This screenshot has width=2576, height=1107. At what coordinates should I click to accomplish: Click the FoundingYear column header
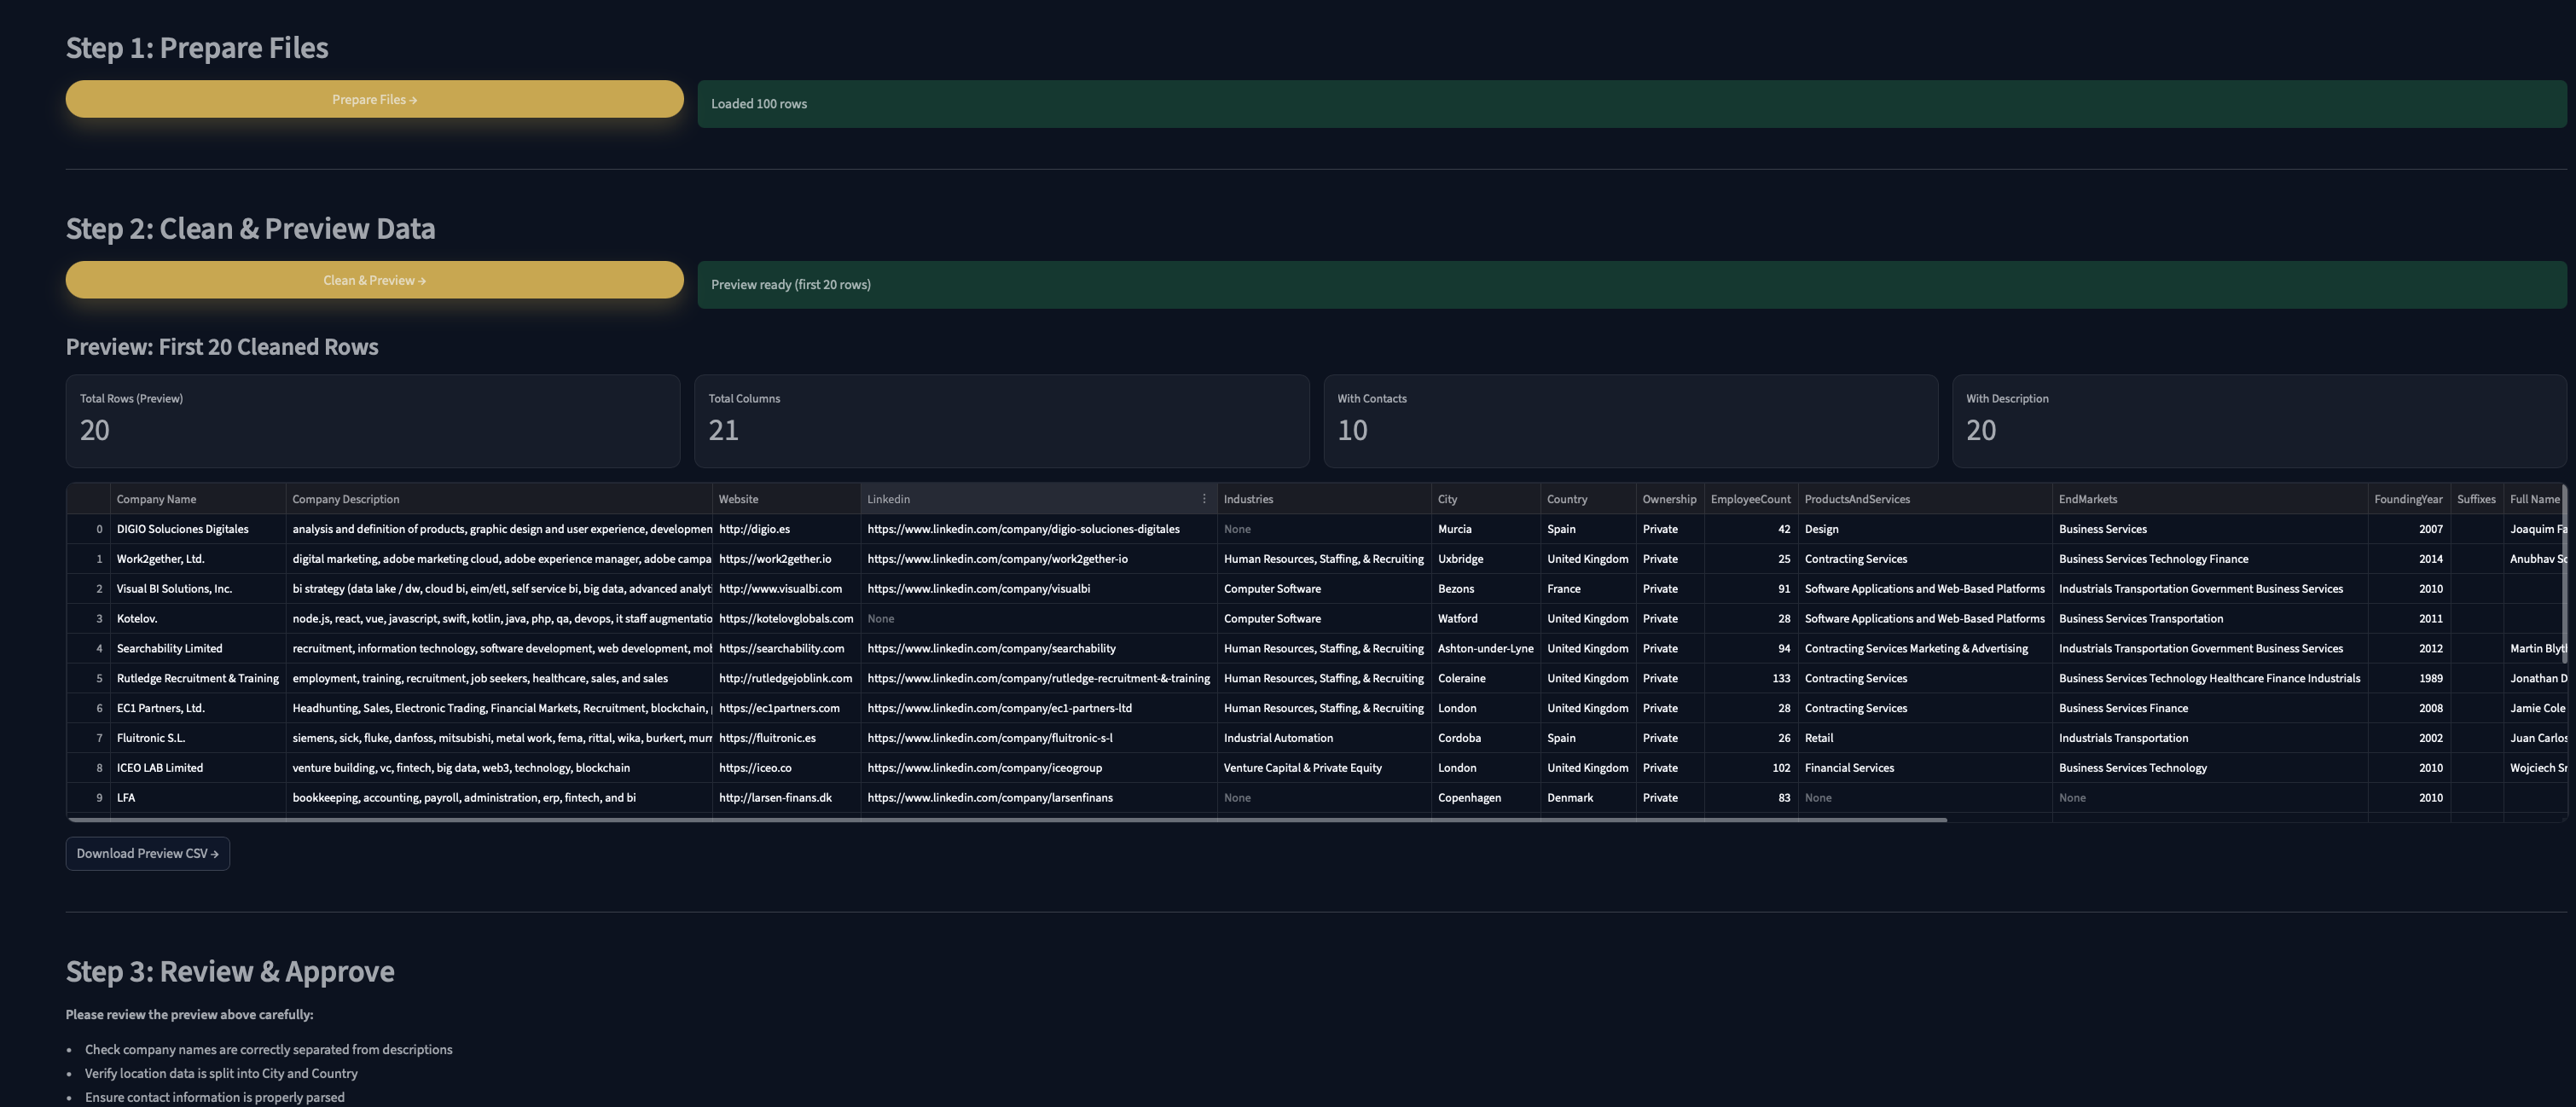tap(2409, 498)
